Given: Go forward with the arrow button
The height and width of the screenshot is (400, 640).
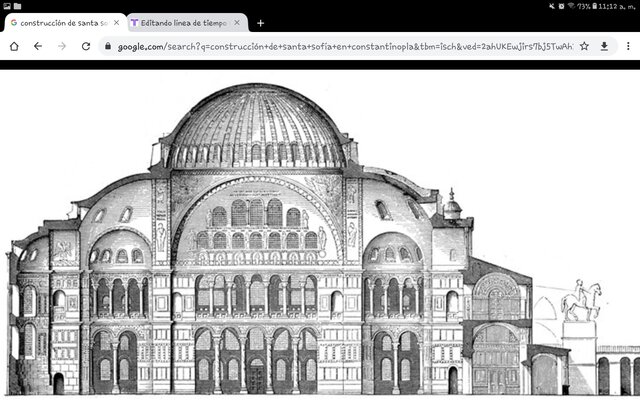Looking at the screenshot, I should 62,46.
